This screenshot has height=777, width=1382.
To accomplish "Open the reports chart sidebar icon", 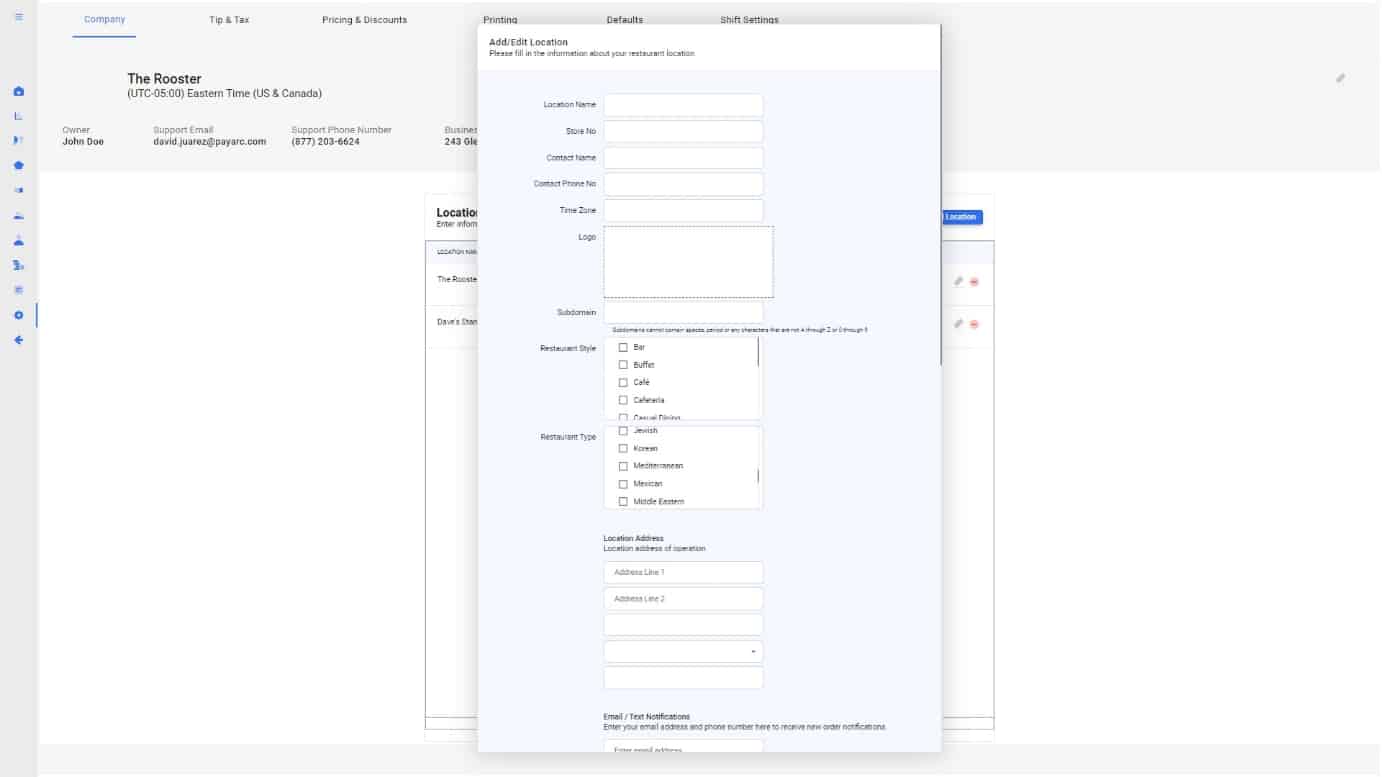I will 18,116.
